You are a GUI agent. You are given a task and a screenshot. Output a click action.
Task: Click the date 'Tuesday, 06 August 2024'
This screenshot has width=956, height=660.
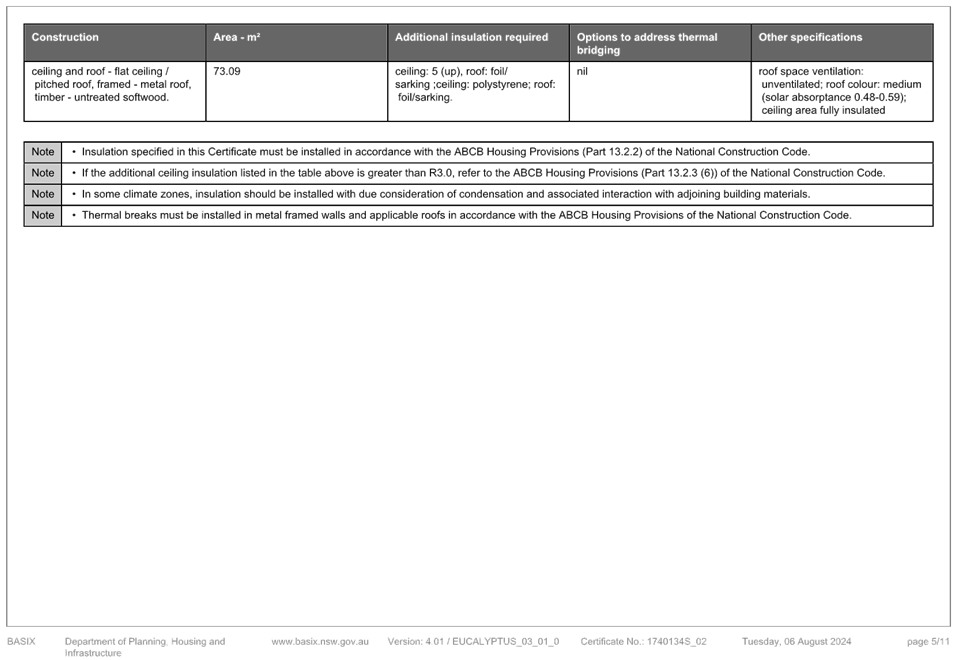(796, 641)
